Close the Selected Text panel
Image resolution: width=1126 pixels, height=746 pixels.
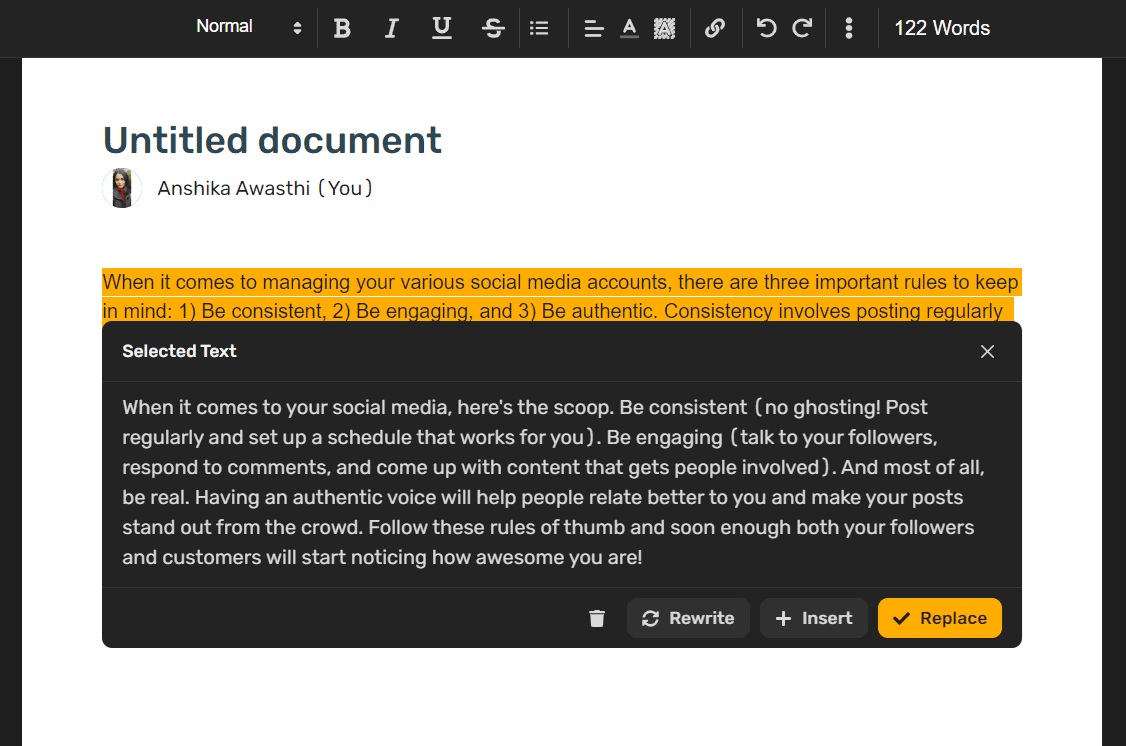[987, 351]
